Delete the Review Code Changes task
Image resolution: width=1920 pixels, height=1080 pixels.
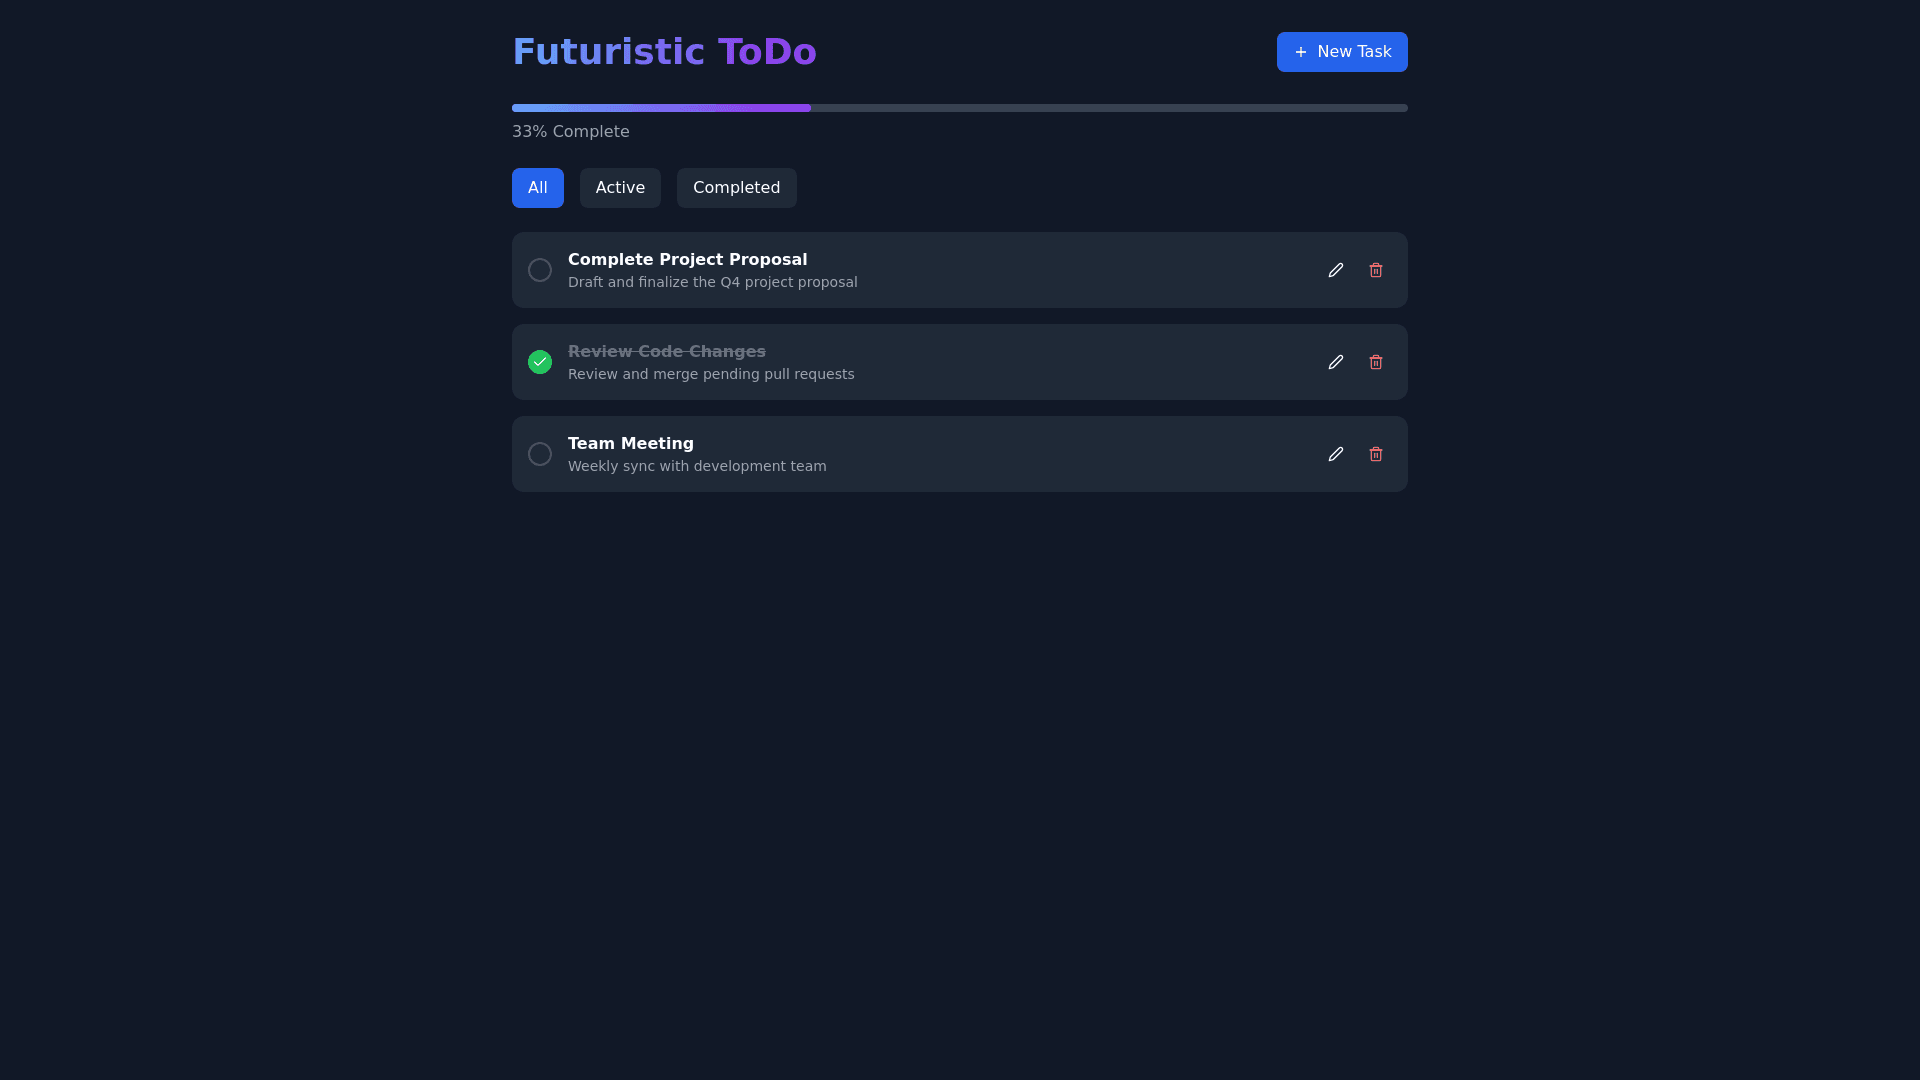[x=1375, y=362]
